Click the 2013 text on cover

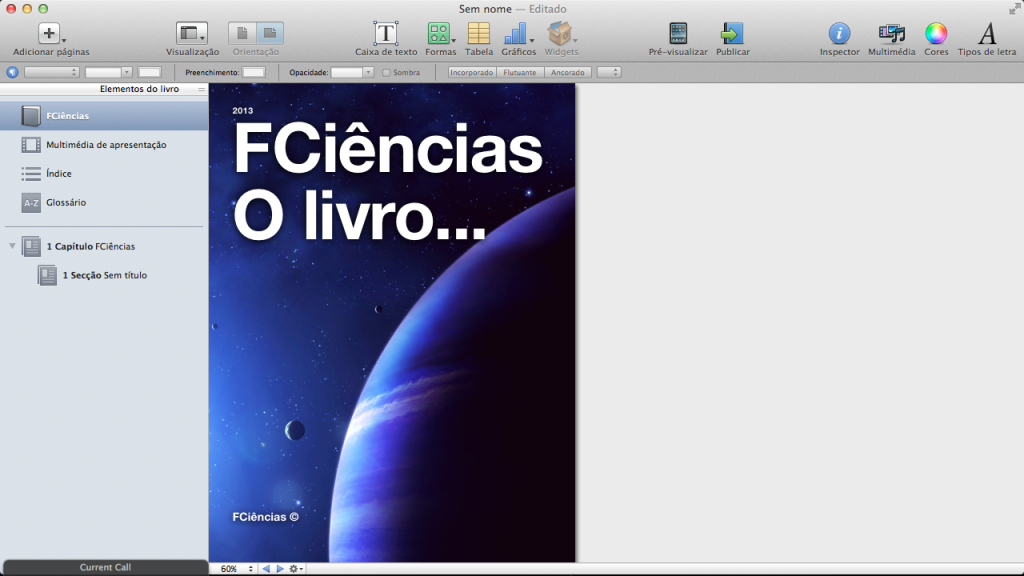point(242,110)
